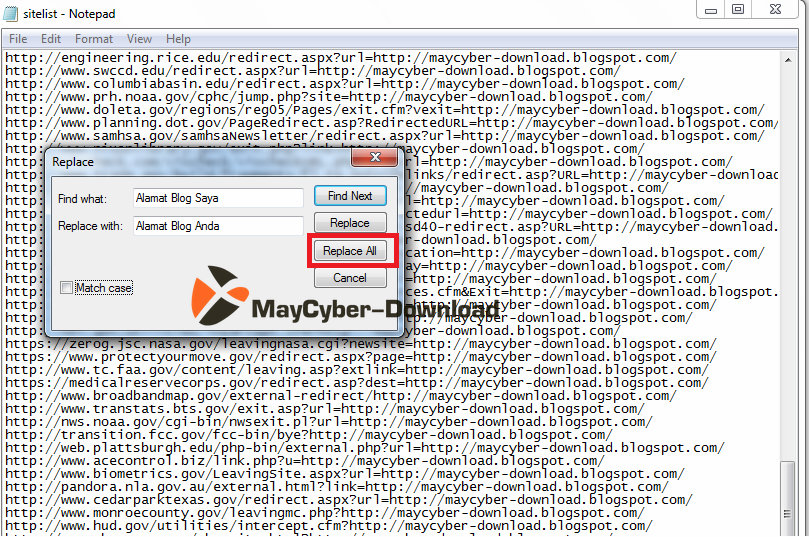Click the www.tc.faa.gov URL line
This screenshot has height=537, width=809.
tap(357, 370)
